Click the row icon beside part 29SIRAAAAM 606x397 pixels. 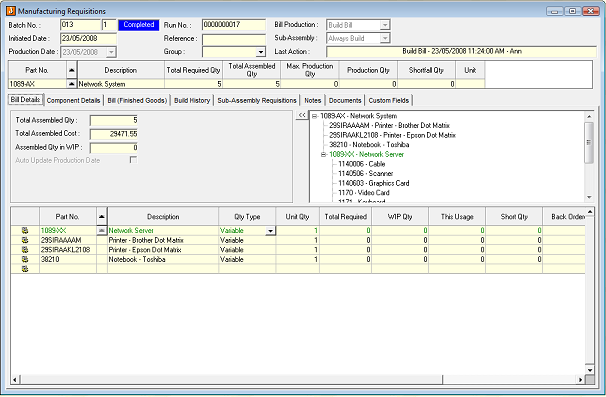[25, 240]
